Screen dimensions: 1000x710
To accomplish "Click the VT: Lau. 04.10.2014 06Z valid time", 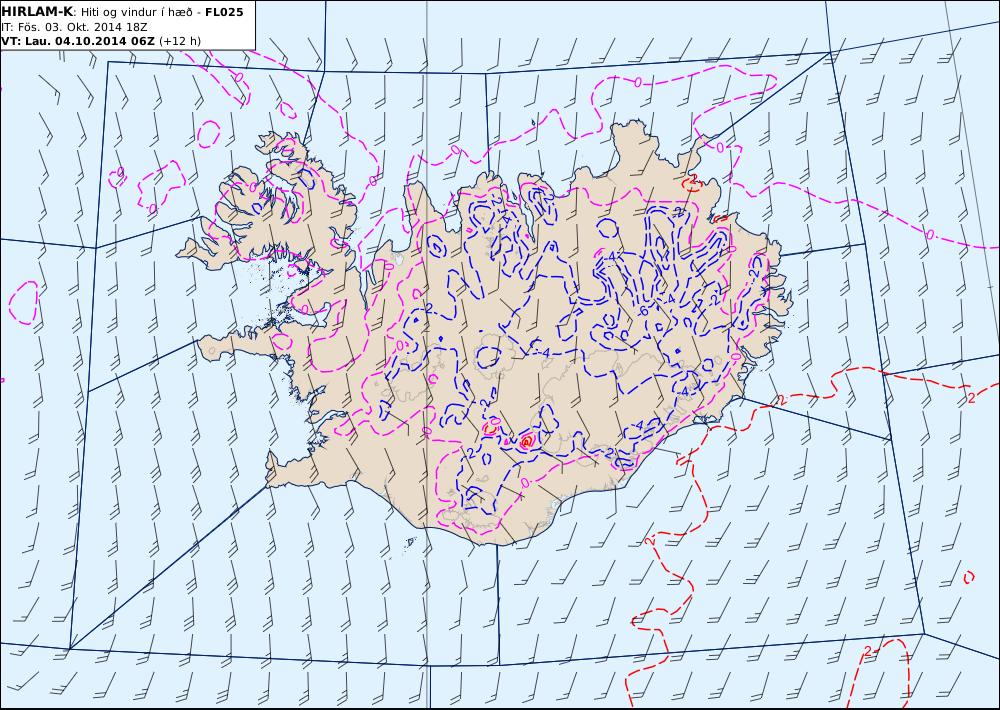I will 78,41.
